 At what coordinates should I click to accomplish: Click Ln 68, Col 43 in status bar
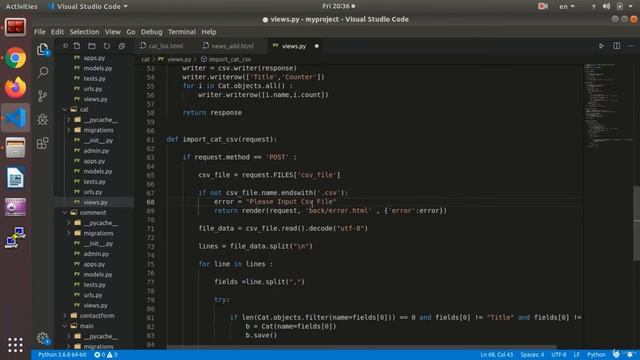pyautogui.click(x=496, y=355)
